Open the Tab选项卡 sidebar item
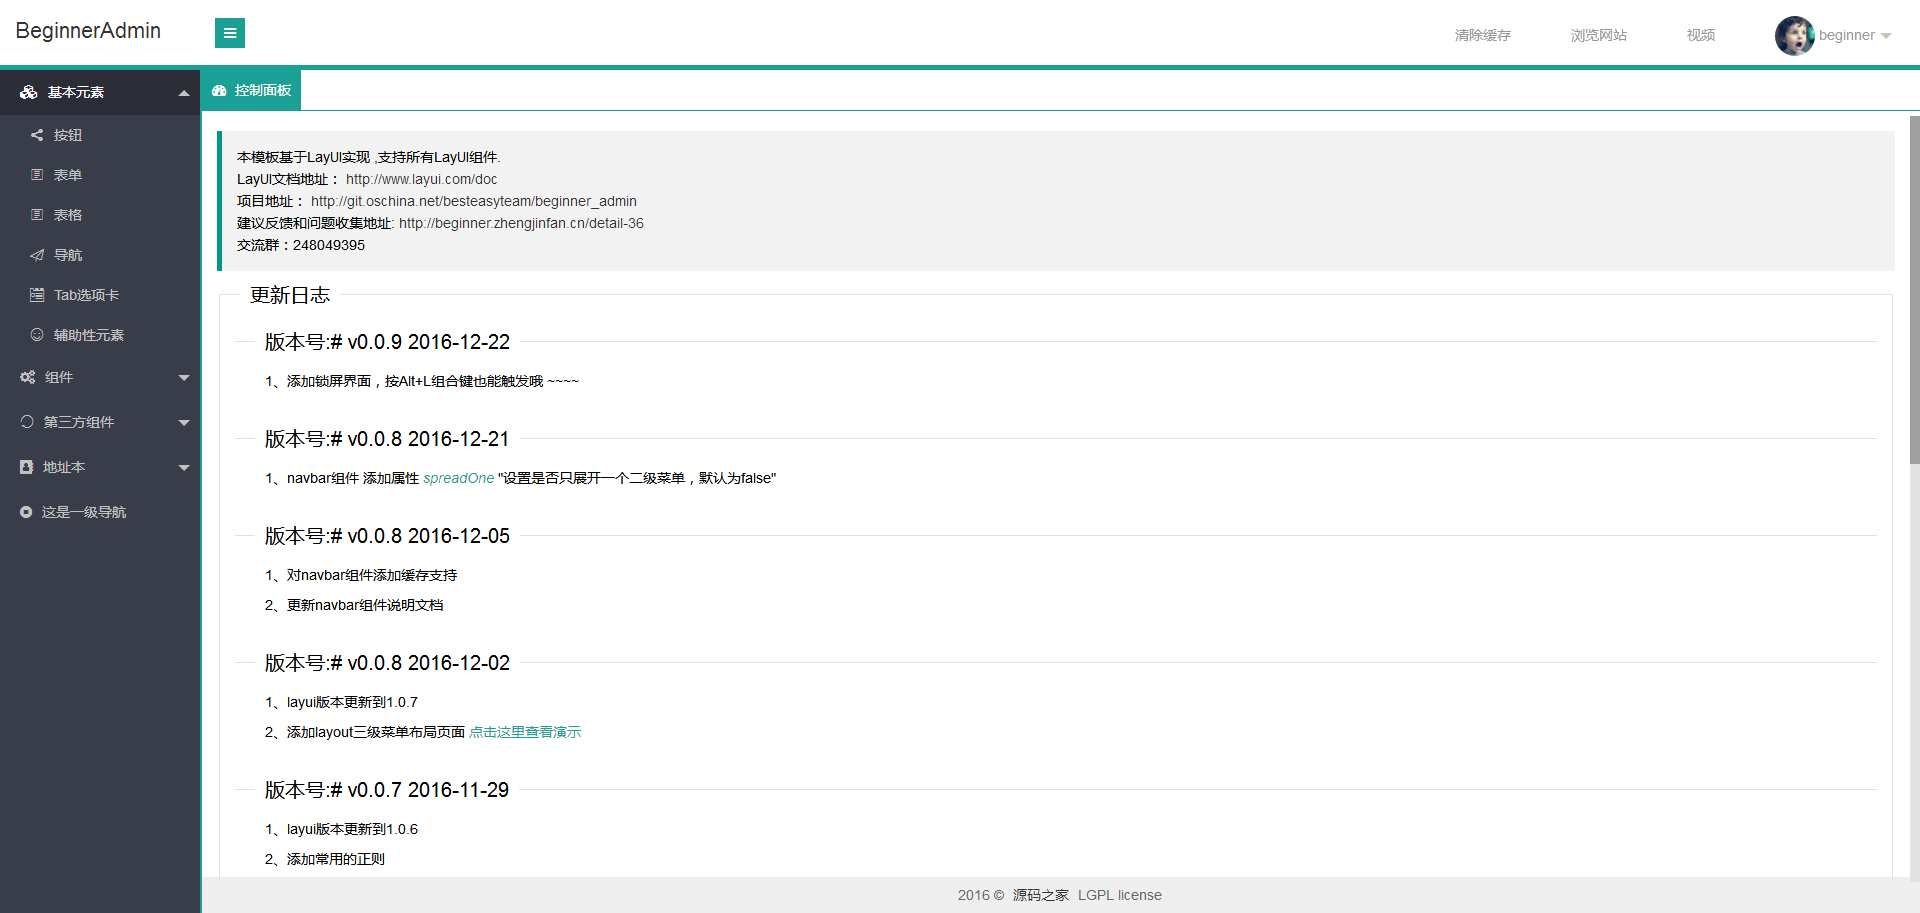The width and height of the screenshot is (1920, 913). (x=100, y=295)
